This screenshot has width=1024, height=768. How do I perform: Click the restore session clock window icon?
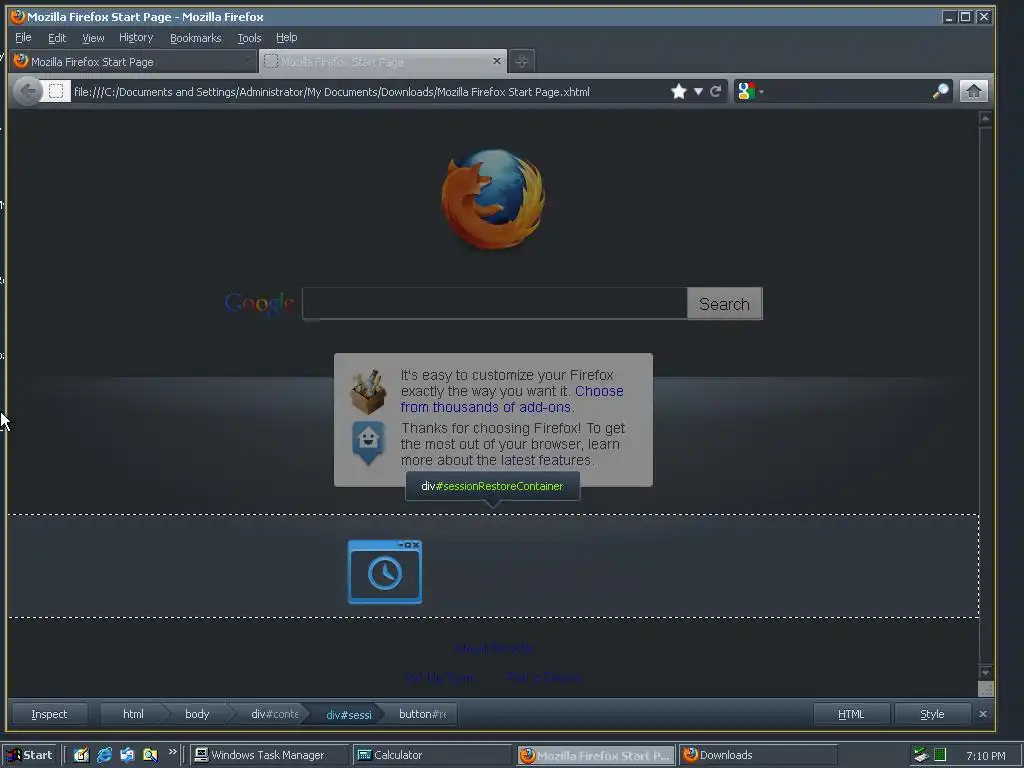click(x=385, y=571)
